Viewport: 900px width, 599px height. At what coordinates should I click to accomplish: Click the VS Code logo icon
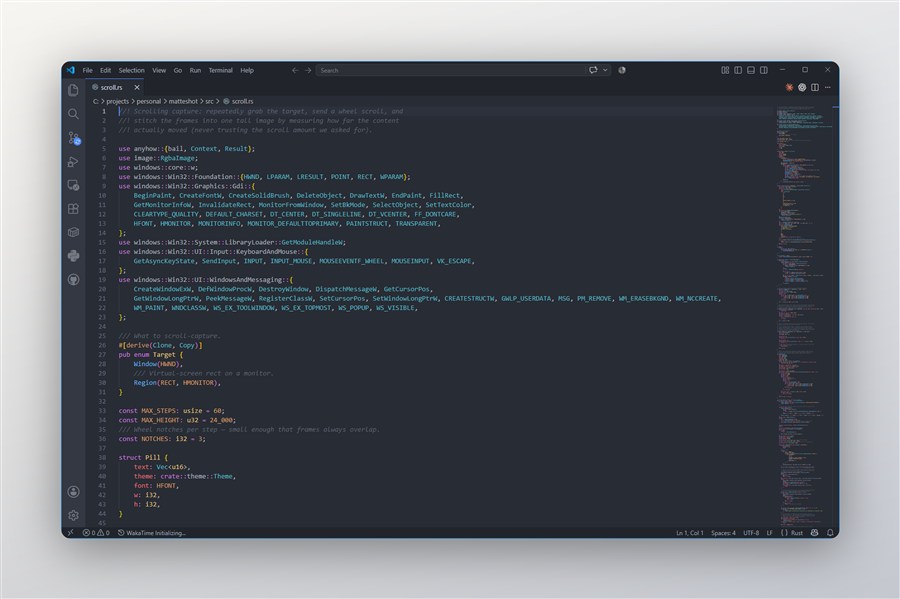[71, 70]
